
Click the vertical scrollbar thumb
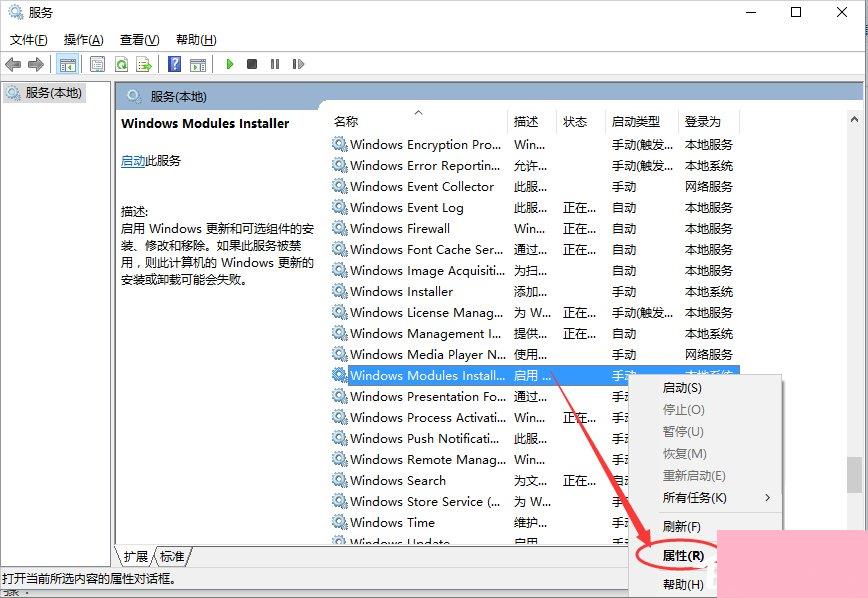854,475
